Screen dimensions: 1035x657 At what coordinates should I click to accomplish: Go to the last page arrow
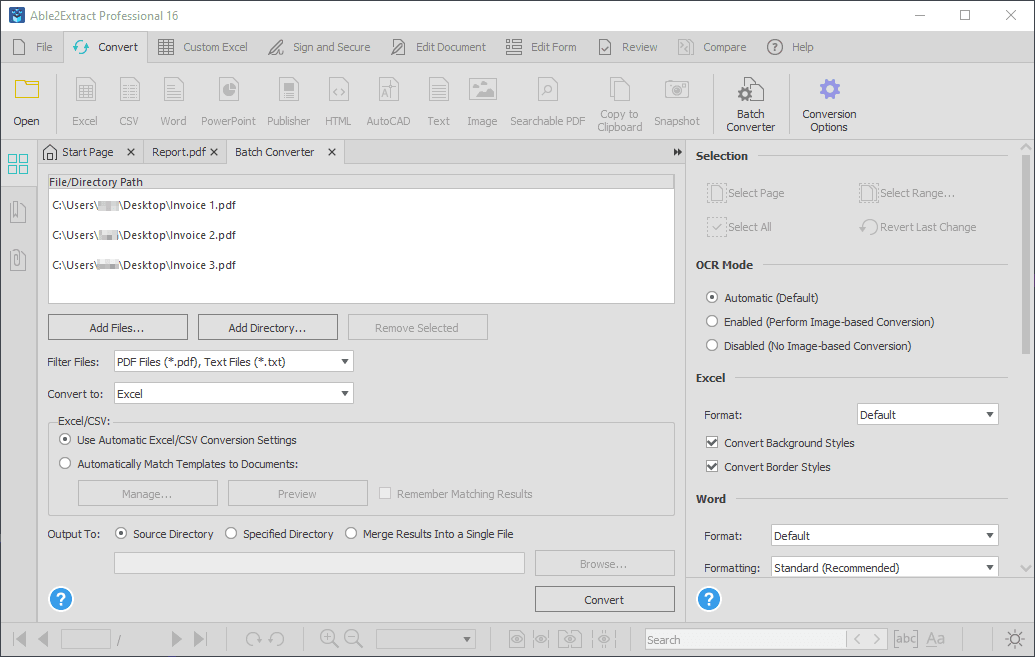[x=201, y=639]
